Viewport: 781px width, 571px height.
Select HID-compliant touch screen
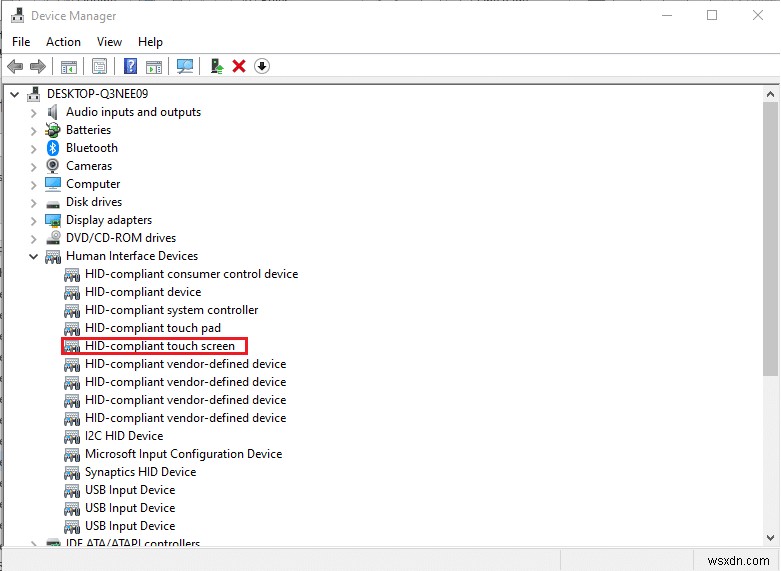(x=159, y=346)
